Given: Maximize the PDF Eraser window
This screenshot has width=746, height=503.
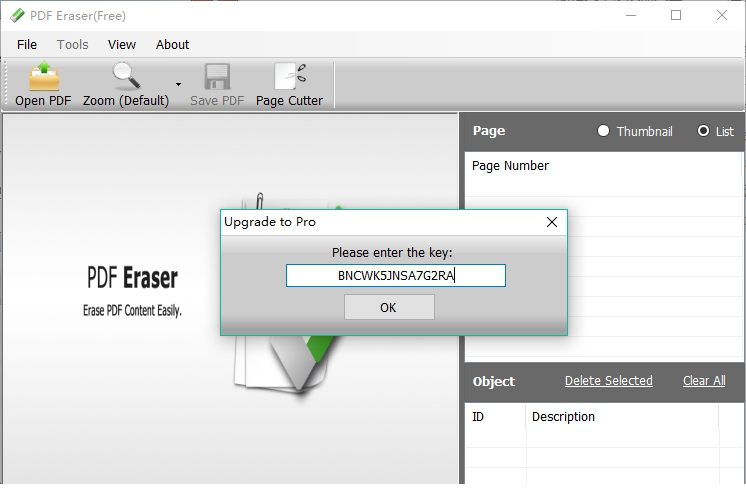Looking at the screenshot, I should [676, 15].
